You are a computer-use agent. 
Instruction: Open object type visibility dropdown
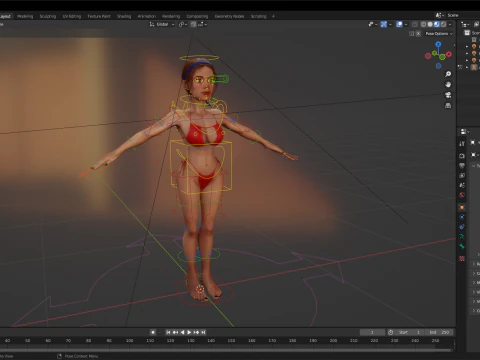[x=373, y=24]
